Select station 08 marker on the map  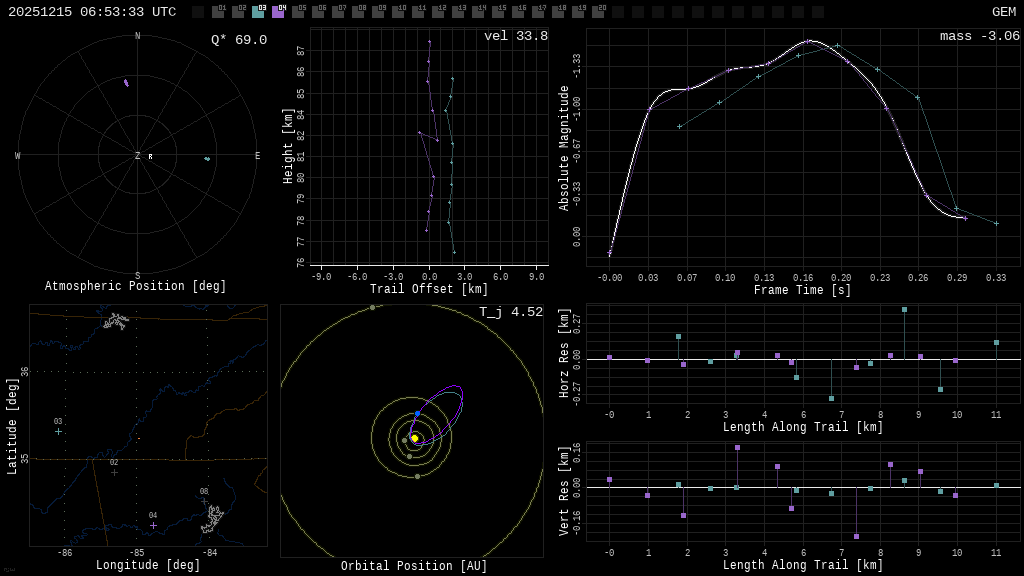point(204,501)
